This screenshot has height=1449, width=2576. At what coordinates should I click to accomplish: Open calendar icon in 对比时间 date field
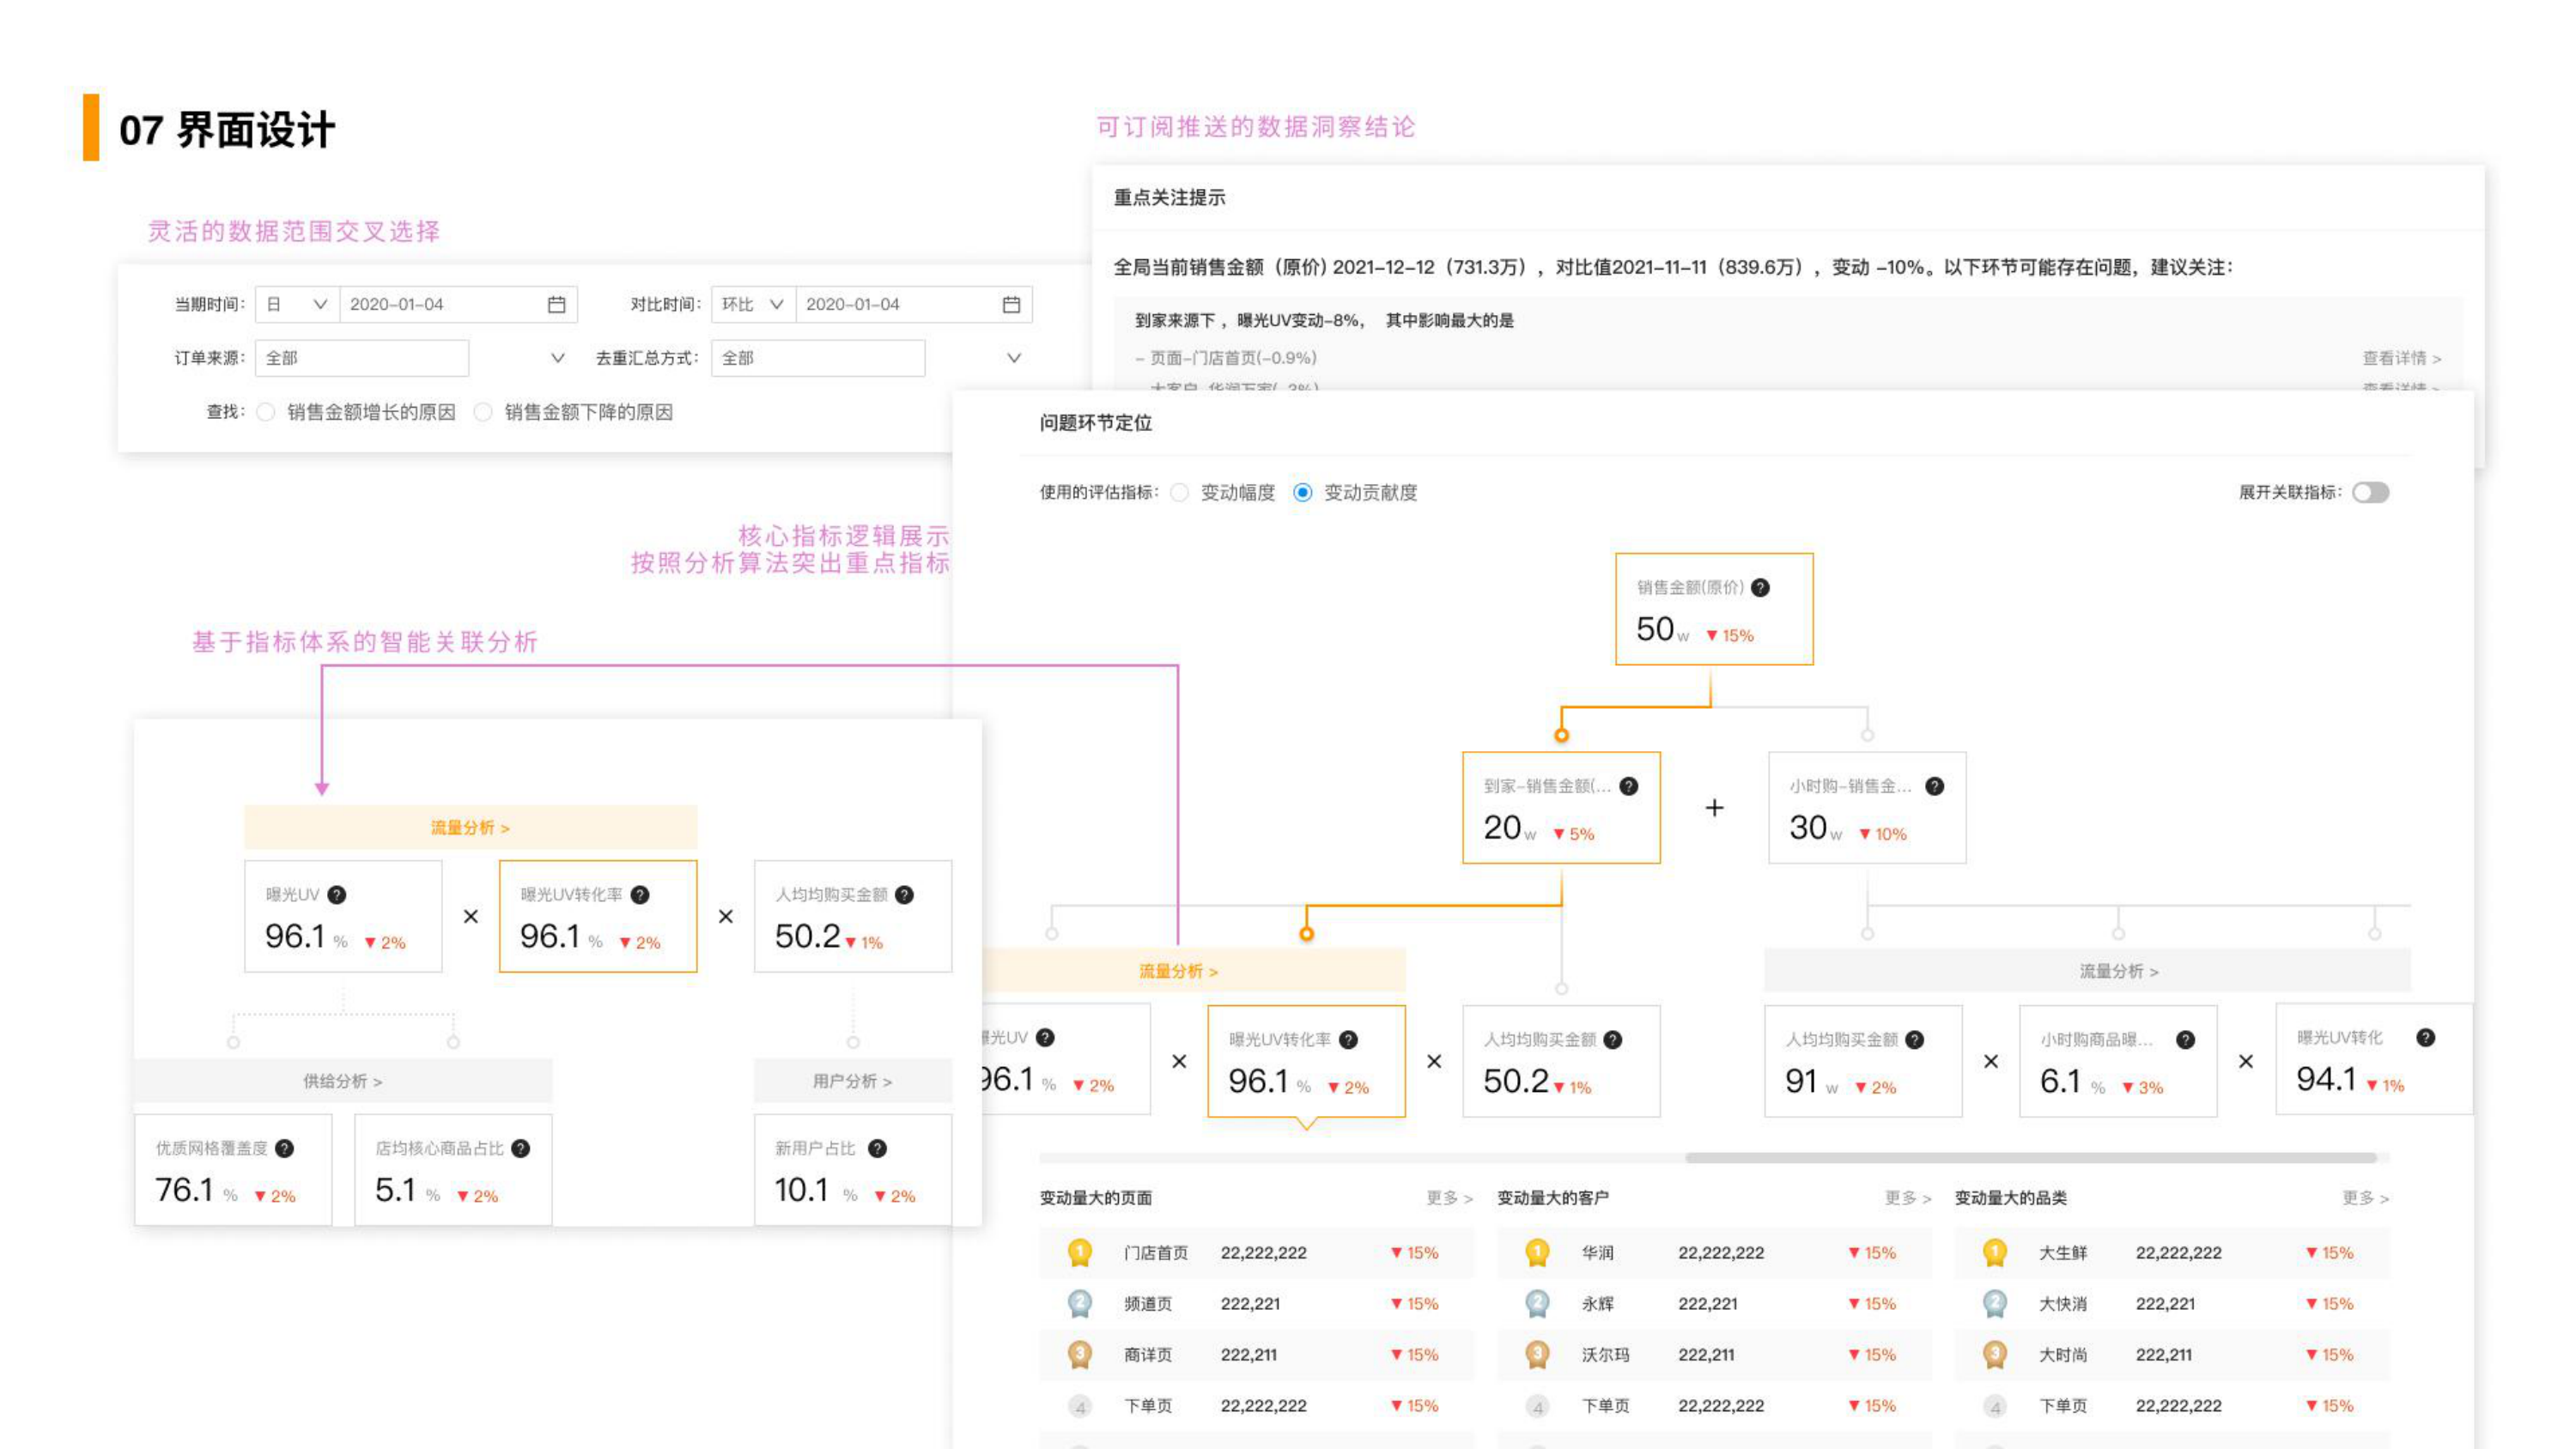(1011, 304)
